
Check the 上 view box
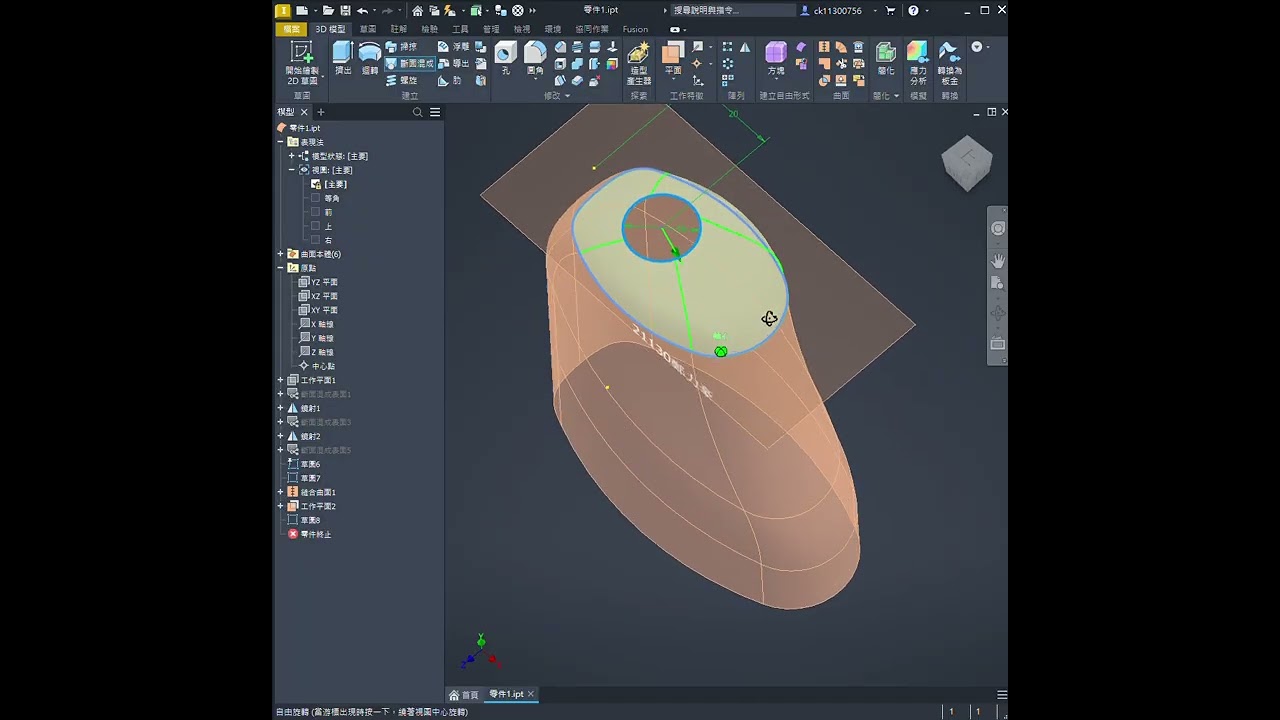point(316,226)
